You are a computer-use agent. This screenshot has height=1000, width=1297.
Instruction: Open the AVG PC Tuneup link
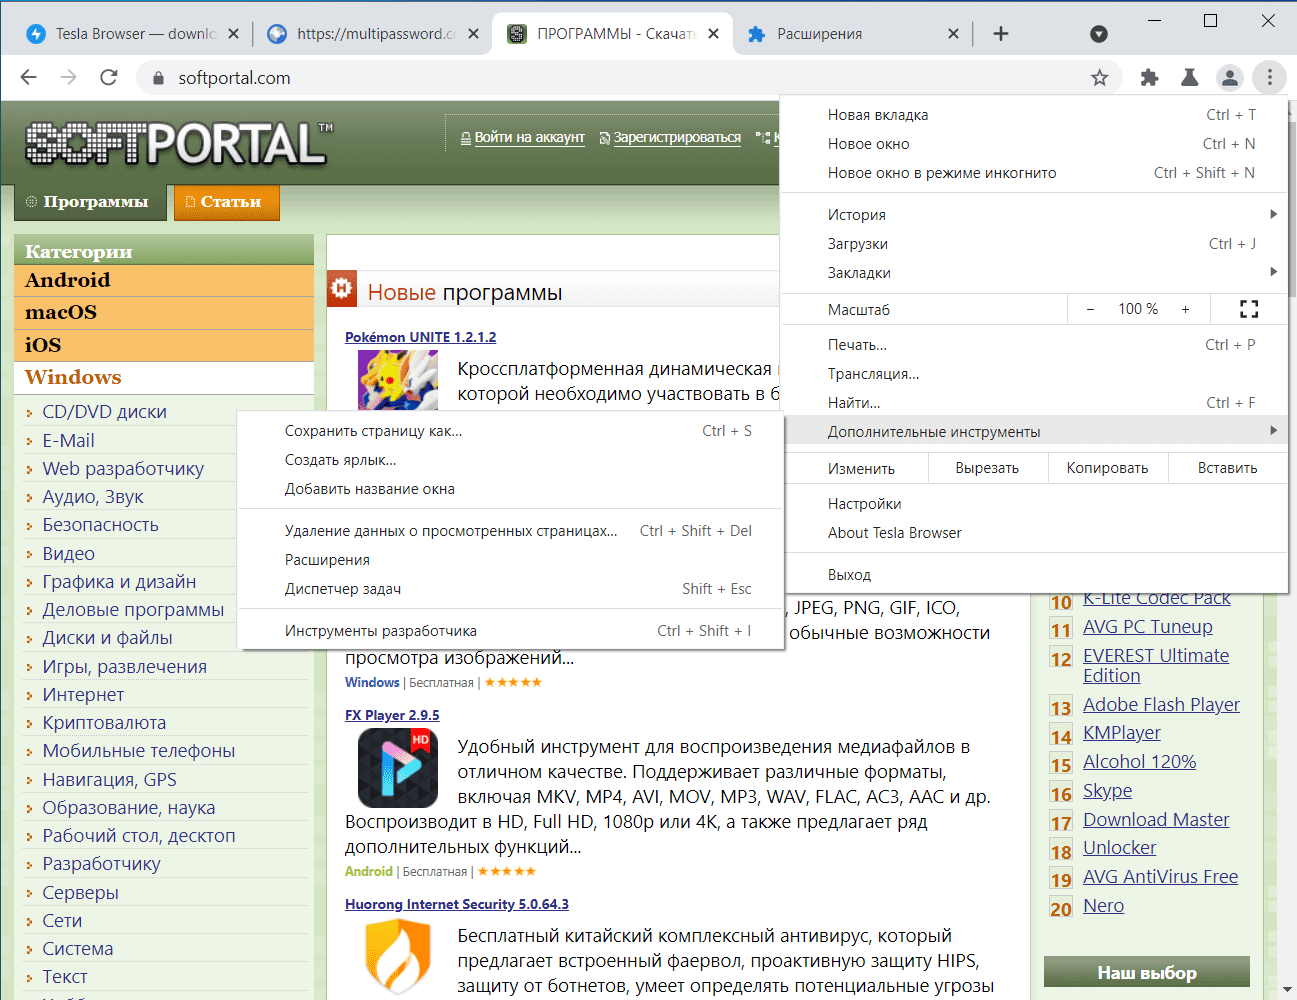pos(1148,627)
